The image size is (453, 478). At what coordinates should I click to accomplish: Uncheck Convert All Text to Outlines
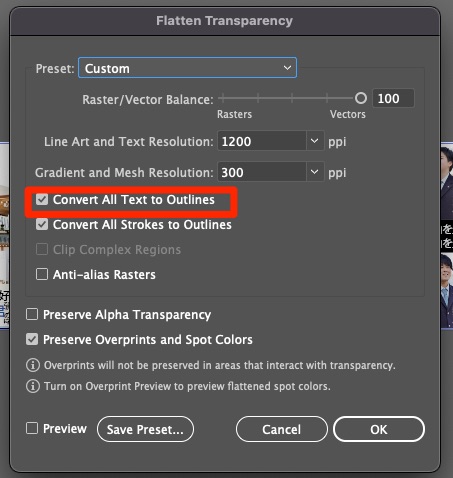tap(42, 200)
